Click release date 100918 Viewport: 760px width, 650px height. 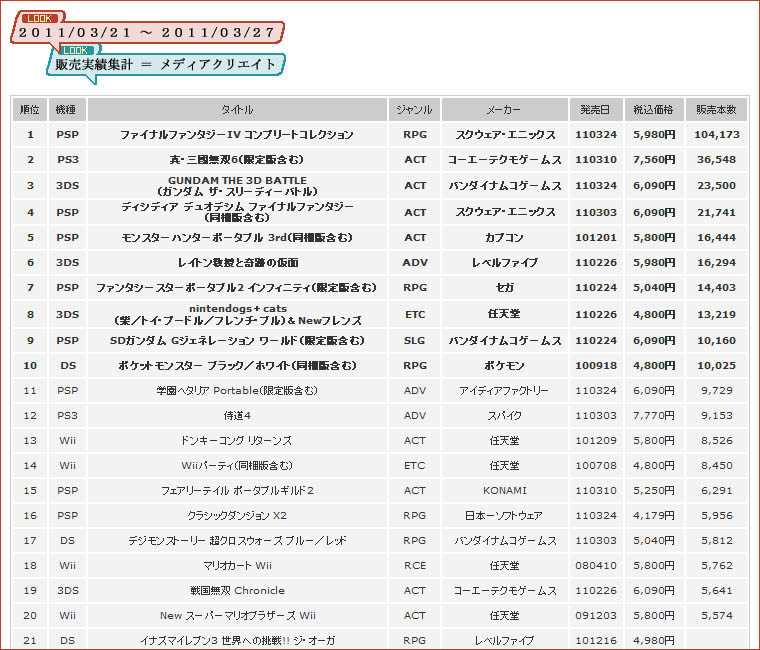[596, 365]
